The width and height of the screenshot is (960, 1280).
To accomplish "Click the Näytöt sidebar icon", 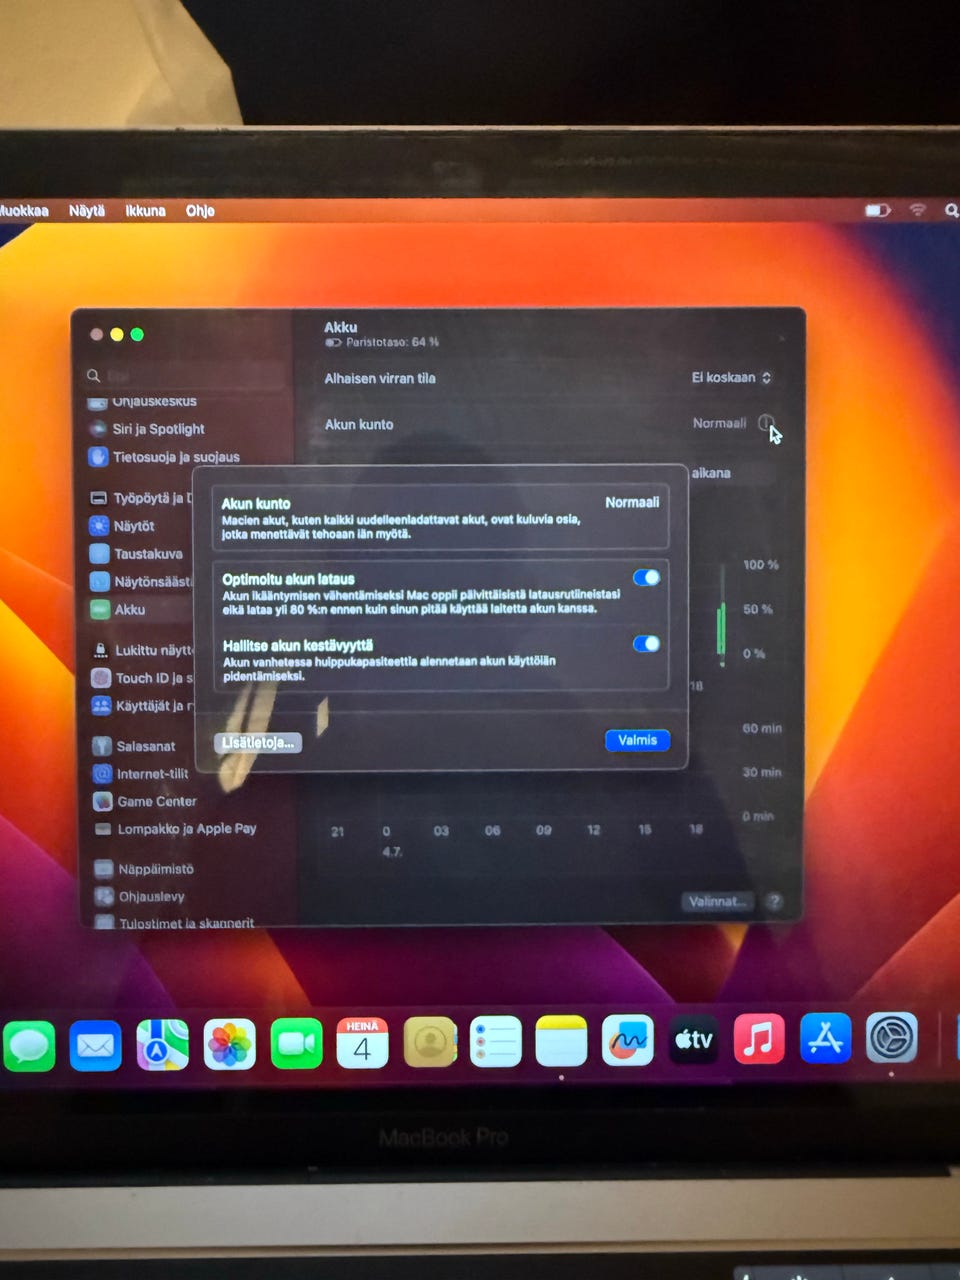I will click(x=99, y=525).
